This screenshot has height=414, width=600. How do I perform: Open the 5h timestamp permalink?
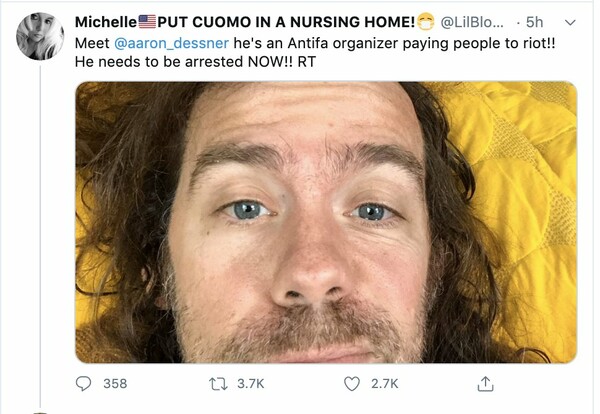pos(534,22)
